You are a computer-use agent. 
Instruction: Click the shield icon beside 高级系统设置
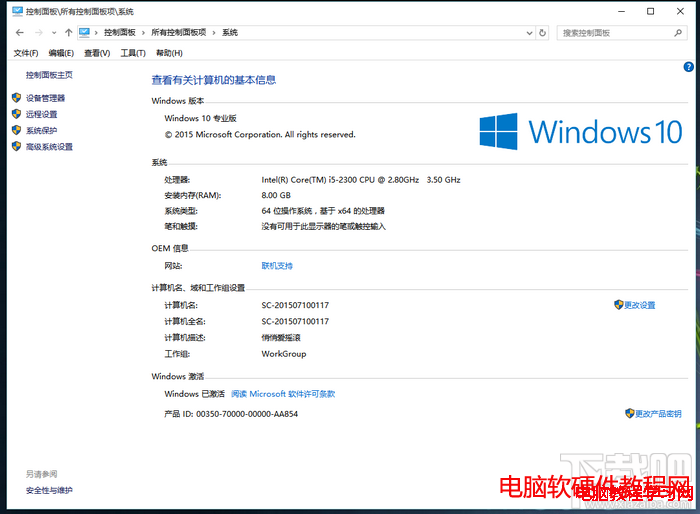pos(17,146)
